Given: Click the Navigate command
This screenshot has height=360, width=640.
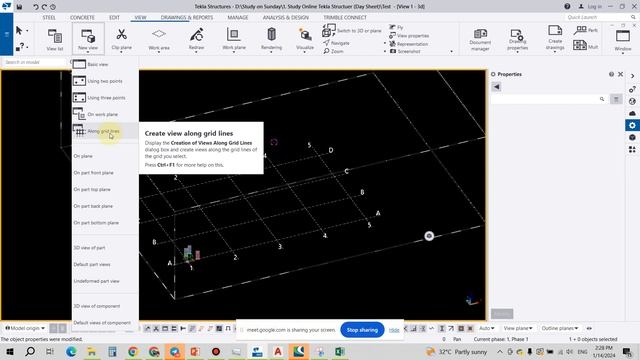Looking at the screenshot, I should coord(336,43).
